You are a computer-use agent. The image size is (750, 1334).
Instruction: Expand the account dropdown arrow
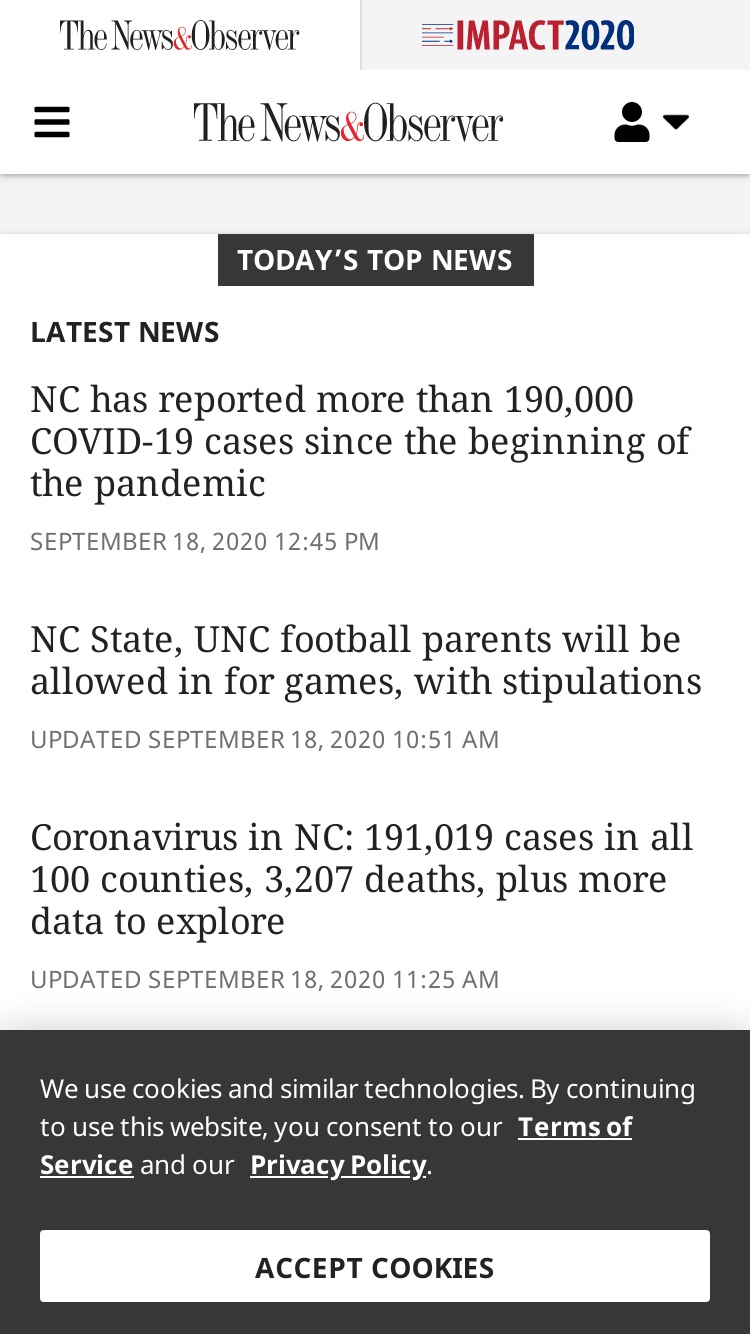click(676, 122)
